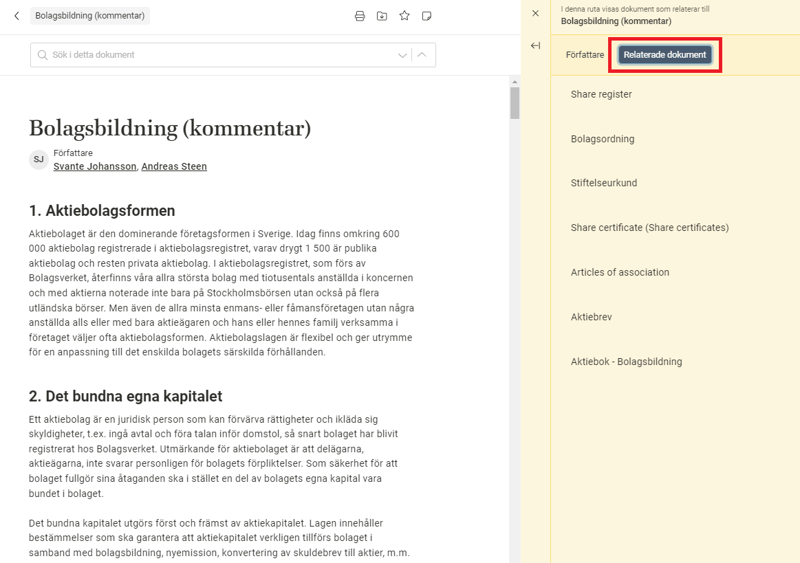Click the document's vertical scrollbar thumb
The width and height of the screenshot is (800, 563).
click(x=515, y=103)
